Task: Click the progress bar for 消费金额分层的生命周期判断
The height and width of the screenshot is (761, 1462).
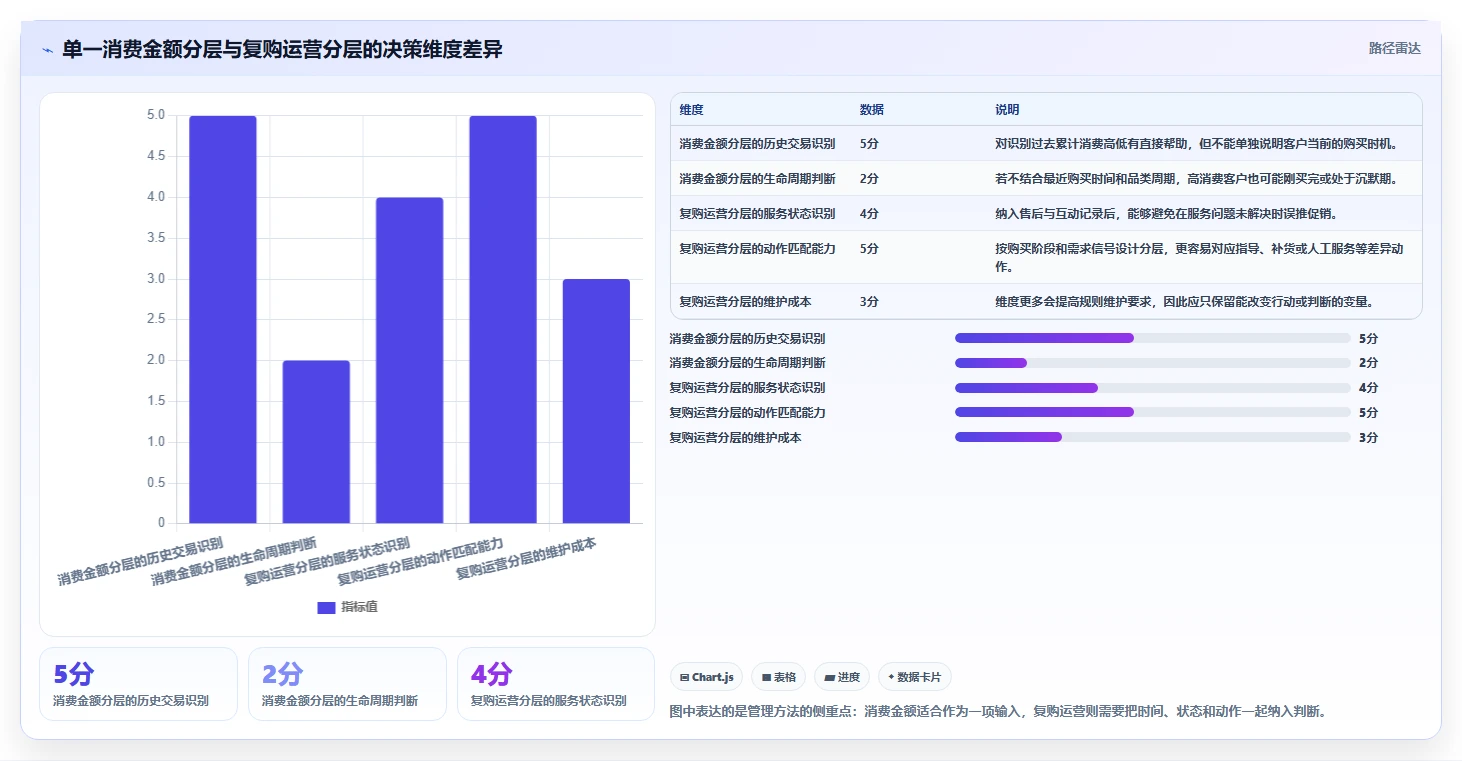Action: click(1153, 363)
